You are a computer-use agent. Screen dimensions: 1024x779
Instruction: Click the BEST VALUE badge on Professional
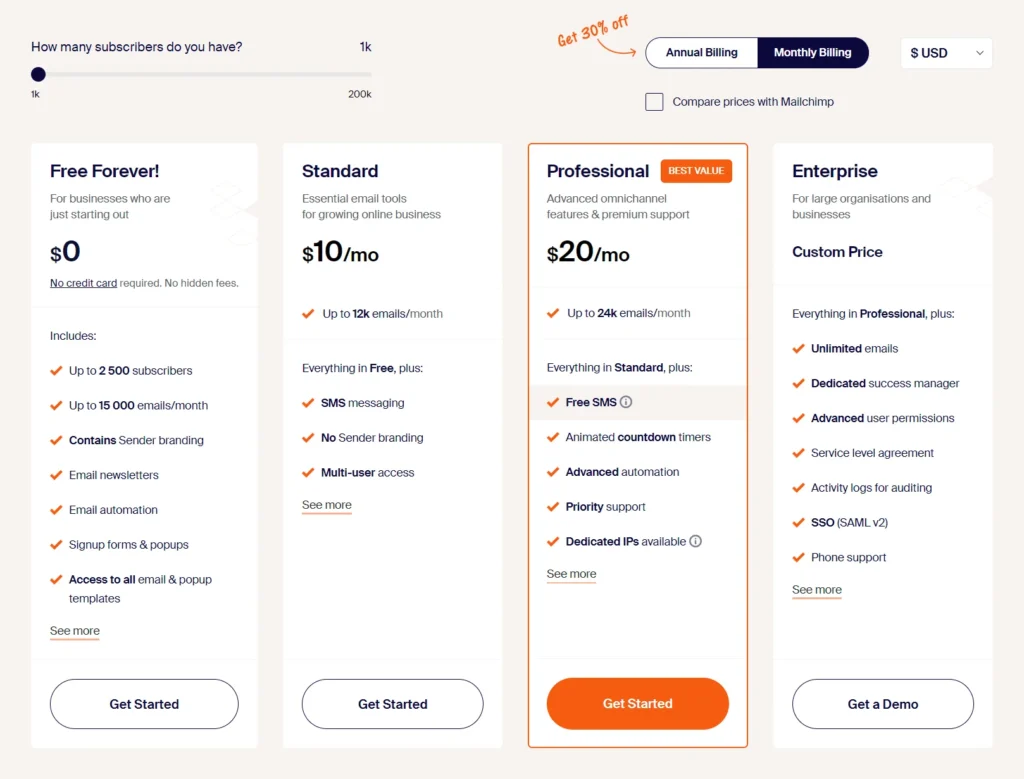pyautogui.click(x=696, y=171)
